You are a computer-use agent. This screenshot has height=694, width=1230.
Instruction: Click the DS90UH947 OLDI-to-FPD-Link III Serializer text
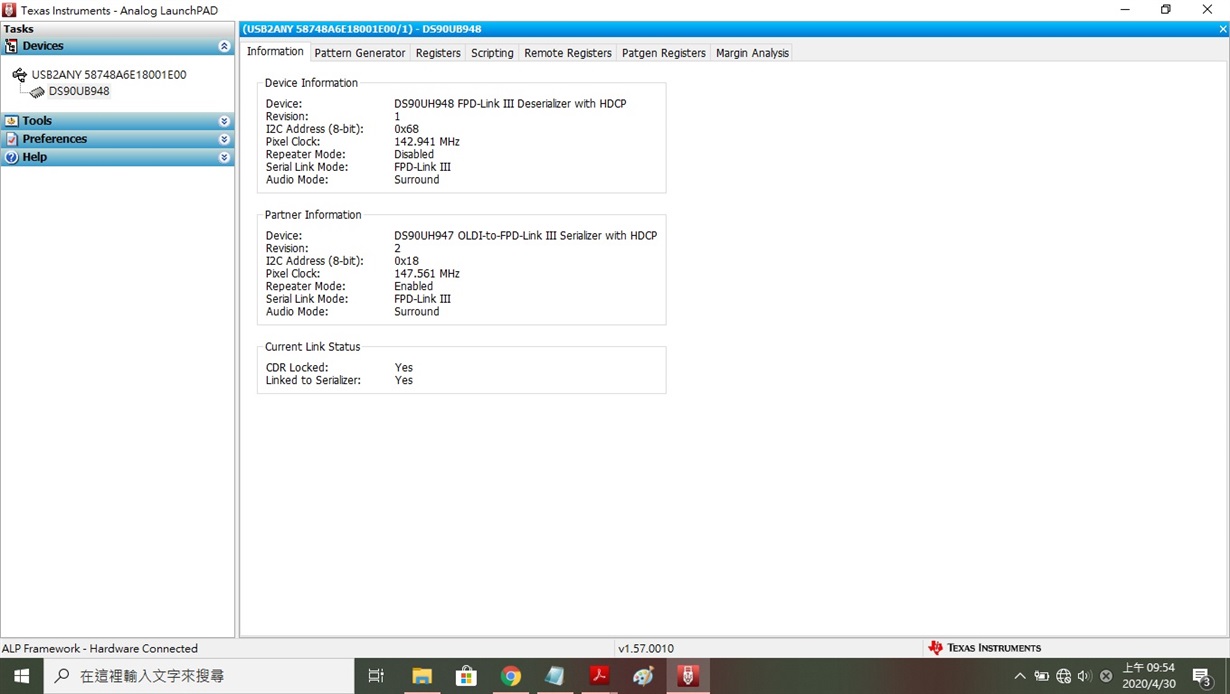pos(526,236)
